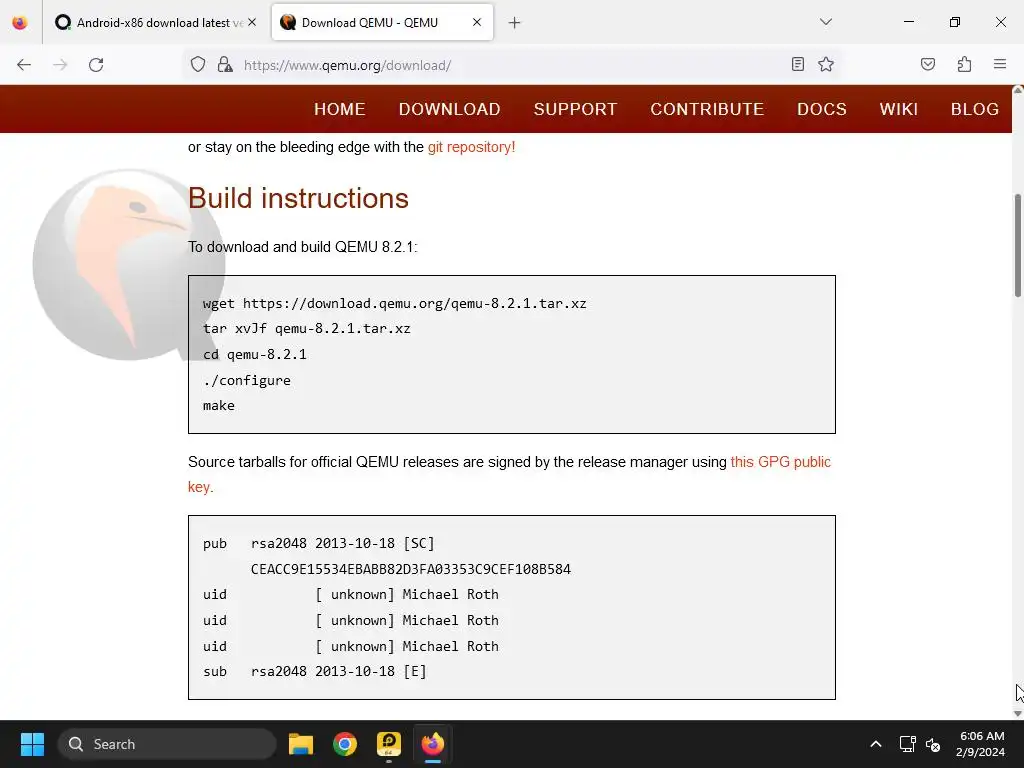Viewport: 1024px width, 768px height.
Task: Open DOWNLOAD in site navigation
Action: tap(450, 109)
